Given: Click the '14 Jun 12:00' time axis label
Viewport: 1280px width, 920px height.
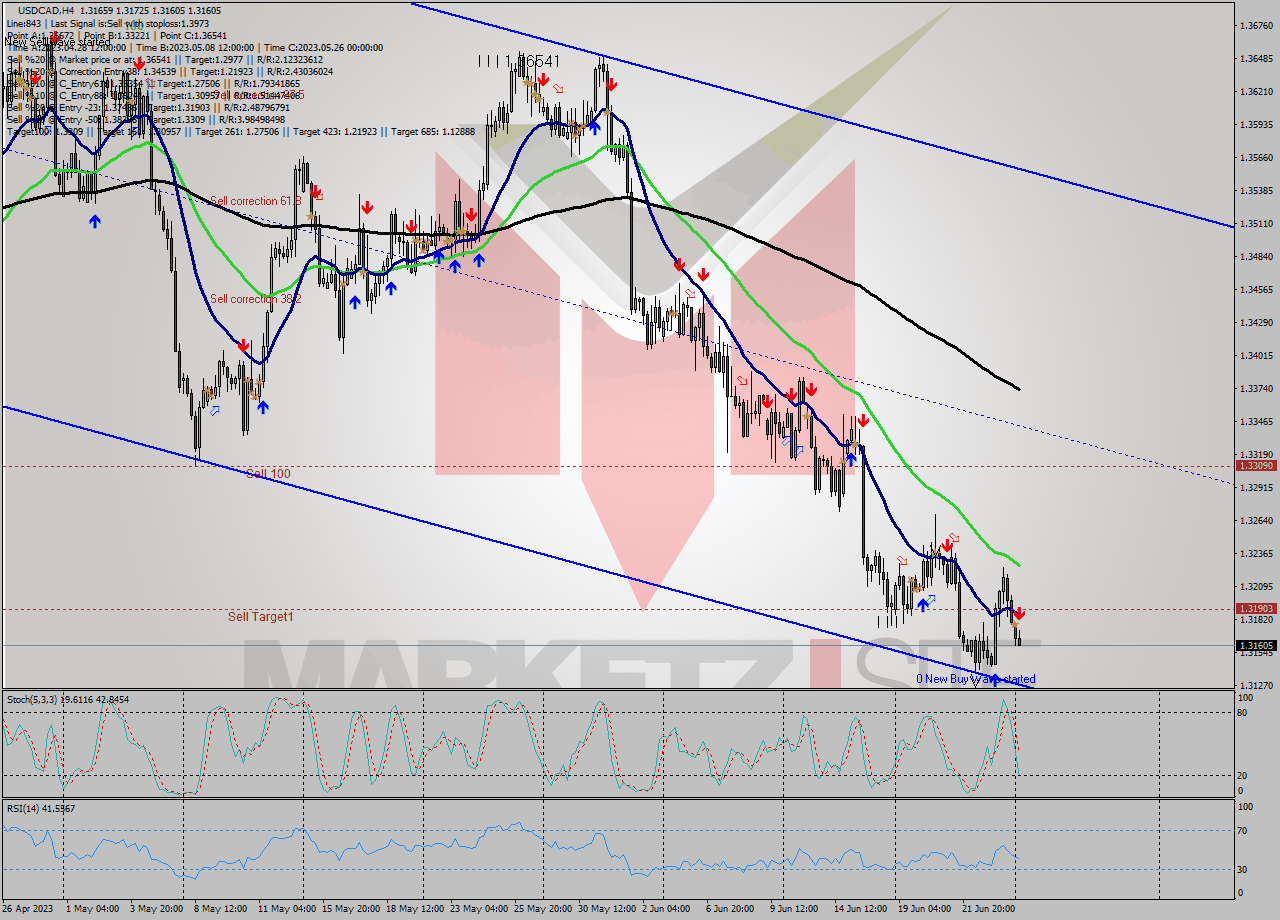Looking at the screenshot, I should 861,908.
